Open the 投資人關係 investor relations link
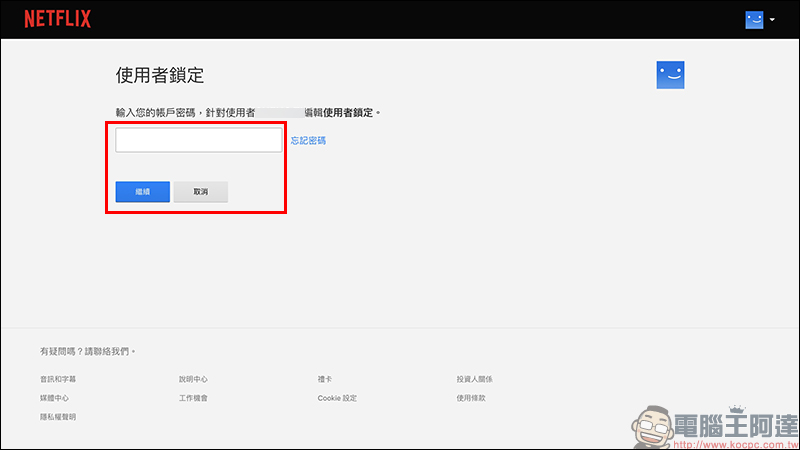The height and width of the screenshot is (450, 800). pyautogui.click(x=474, y=379)
